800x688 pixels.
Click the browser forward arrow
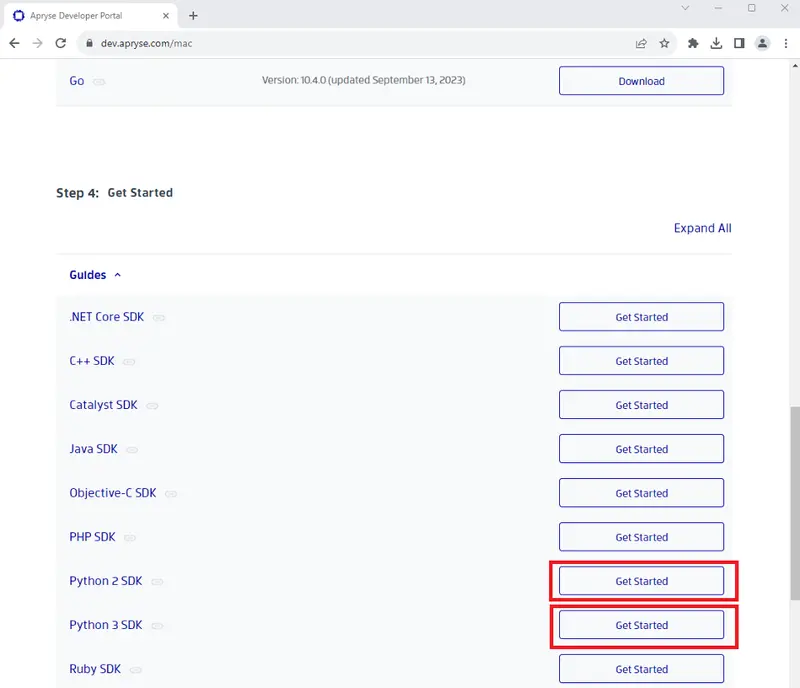[37, 43]
